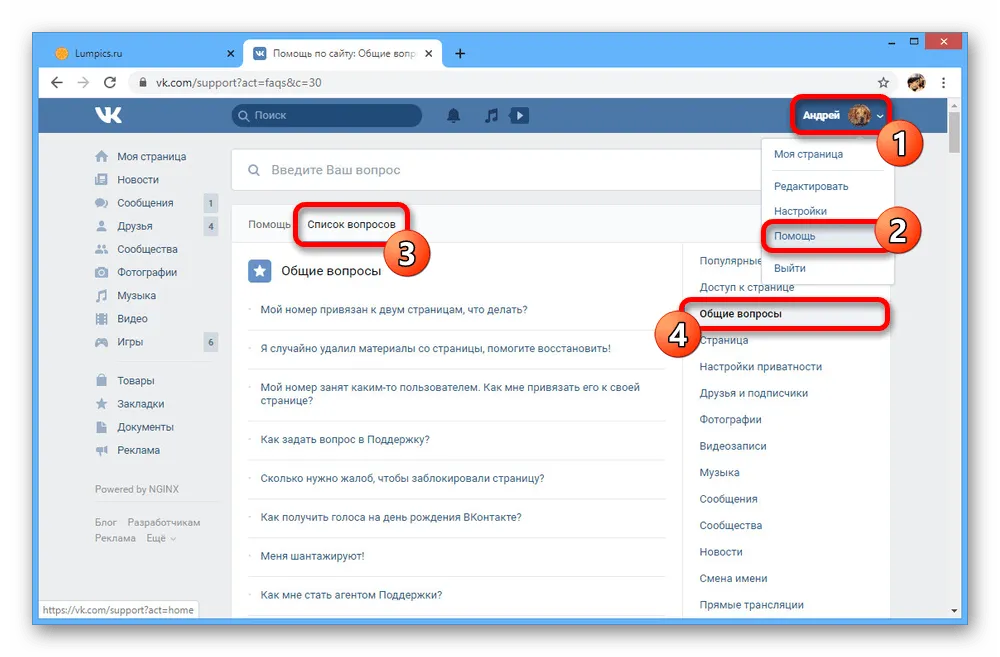Select Смена имени category
Image resolution: width=1000 pixels, height=657 pixels.
point(733,579)
